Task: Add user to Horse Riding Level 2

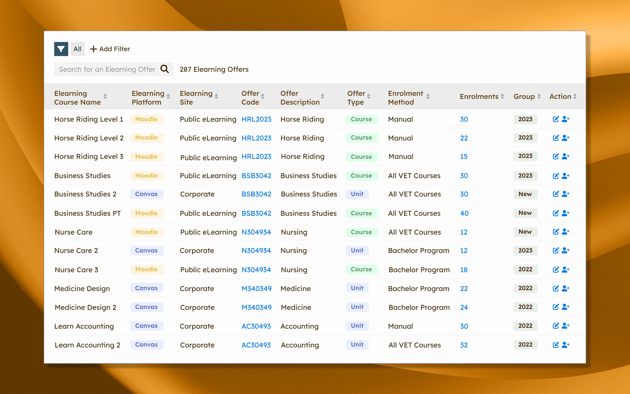Action: click(x=565, y=138)
